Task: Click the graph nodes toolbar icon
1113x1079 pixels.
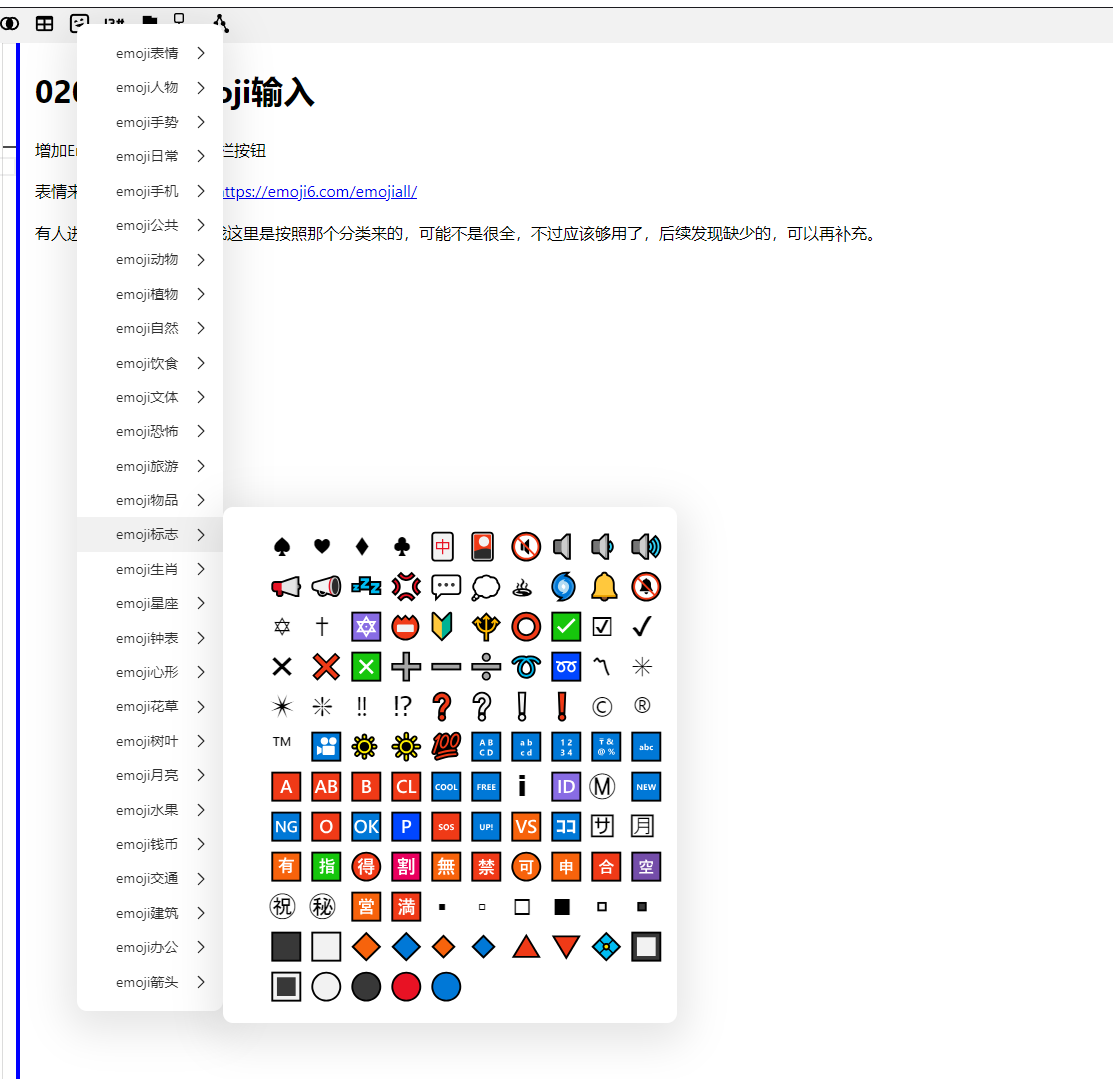Action: [221, 23]
